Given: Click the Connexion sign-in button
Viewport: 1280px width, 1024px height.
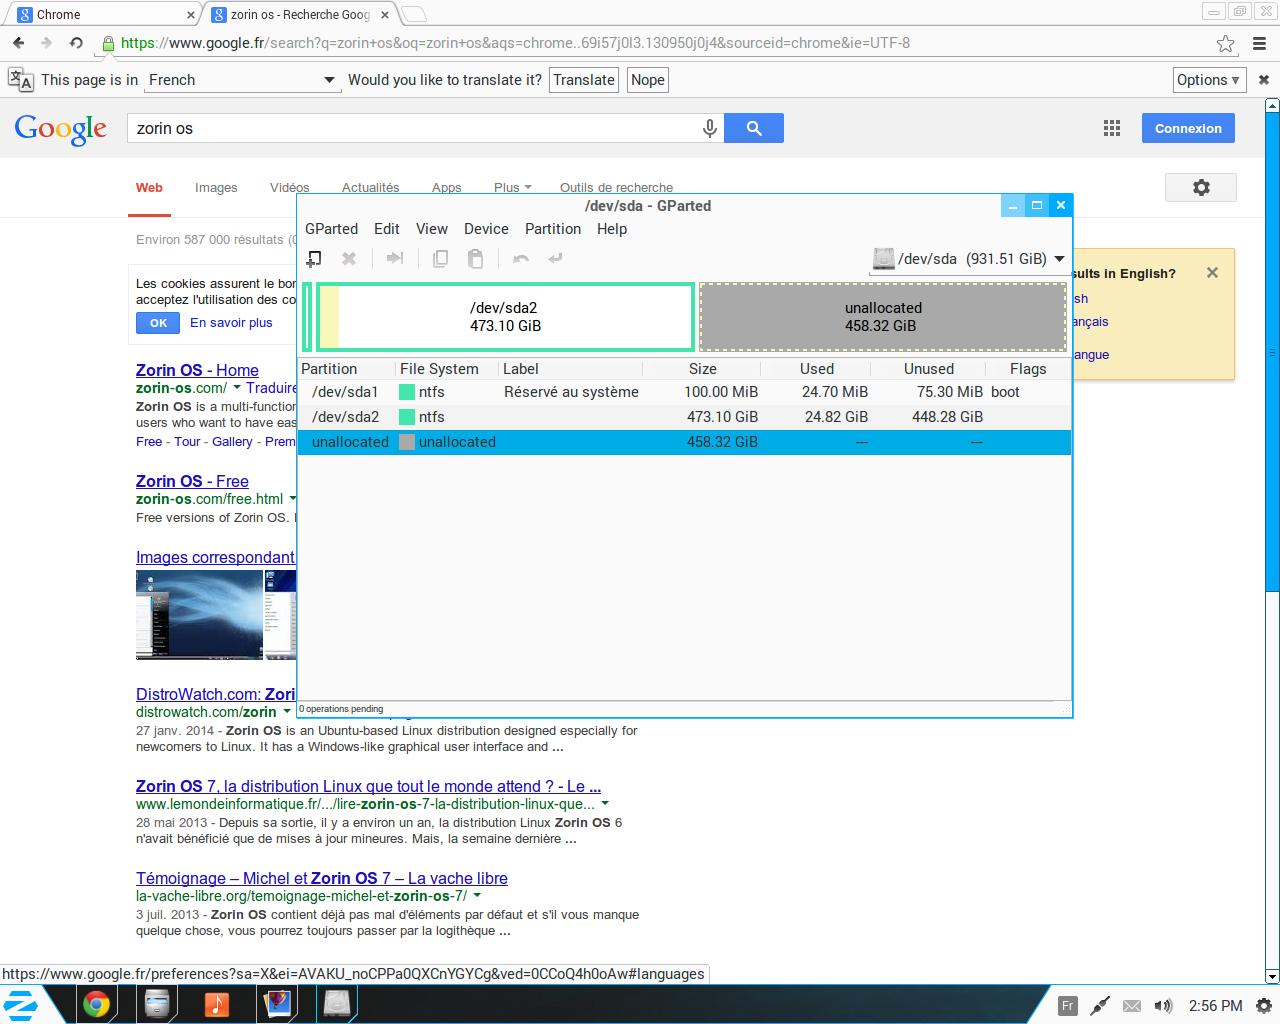Looking at the screenshot, I should (1188, 128).
